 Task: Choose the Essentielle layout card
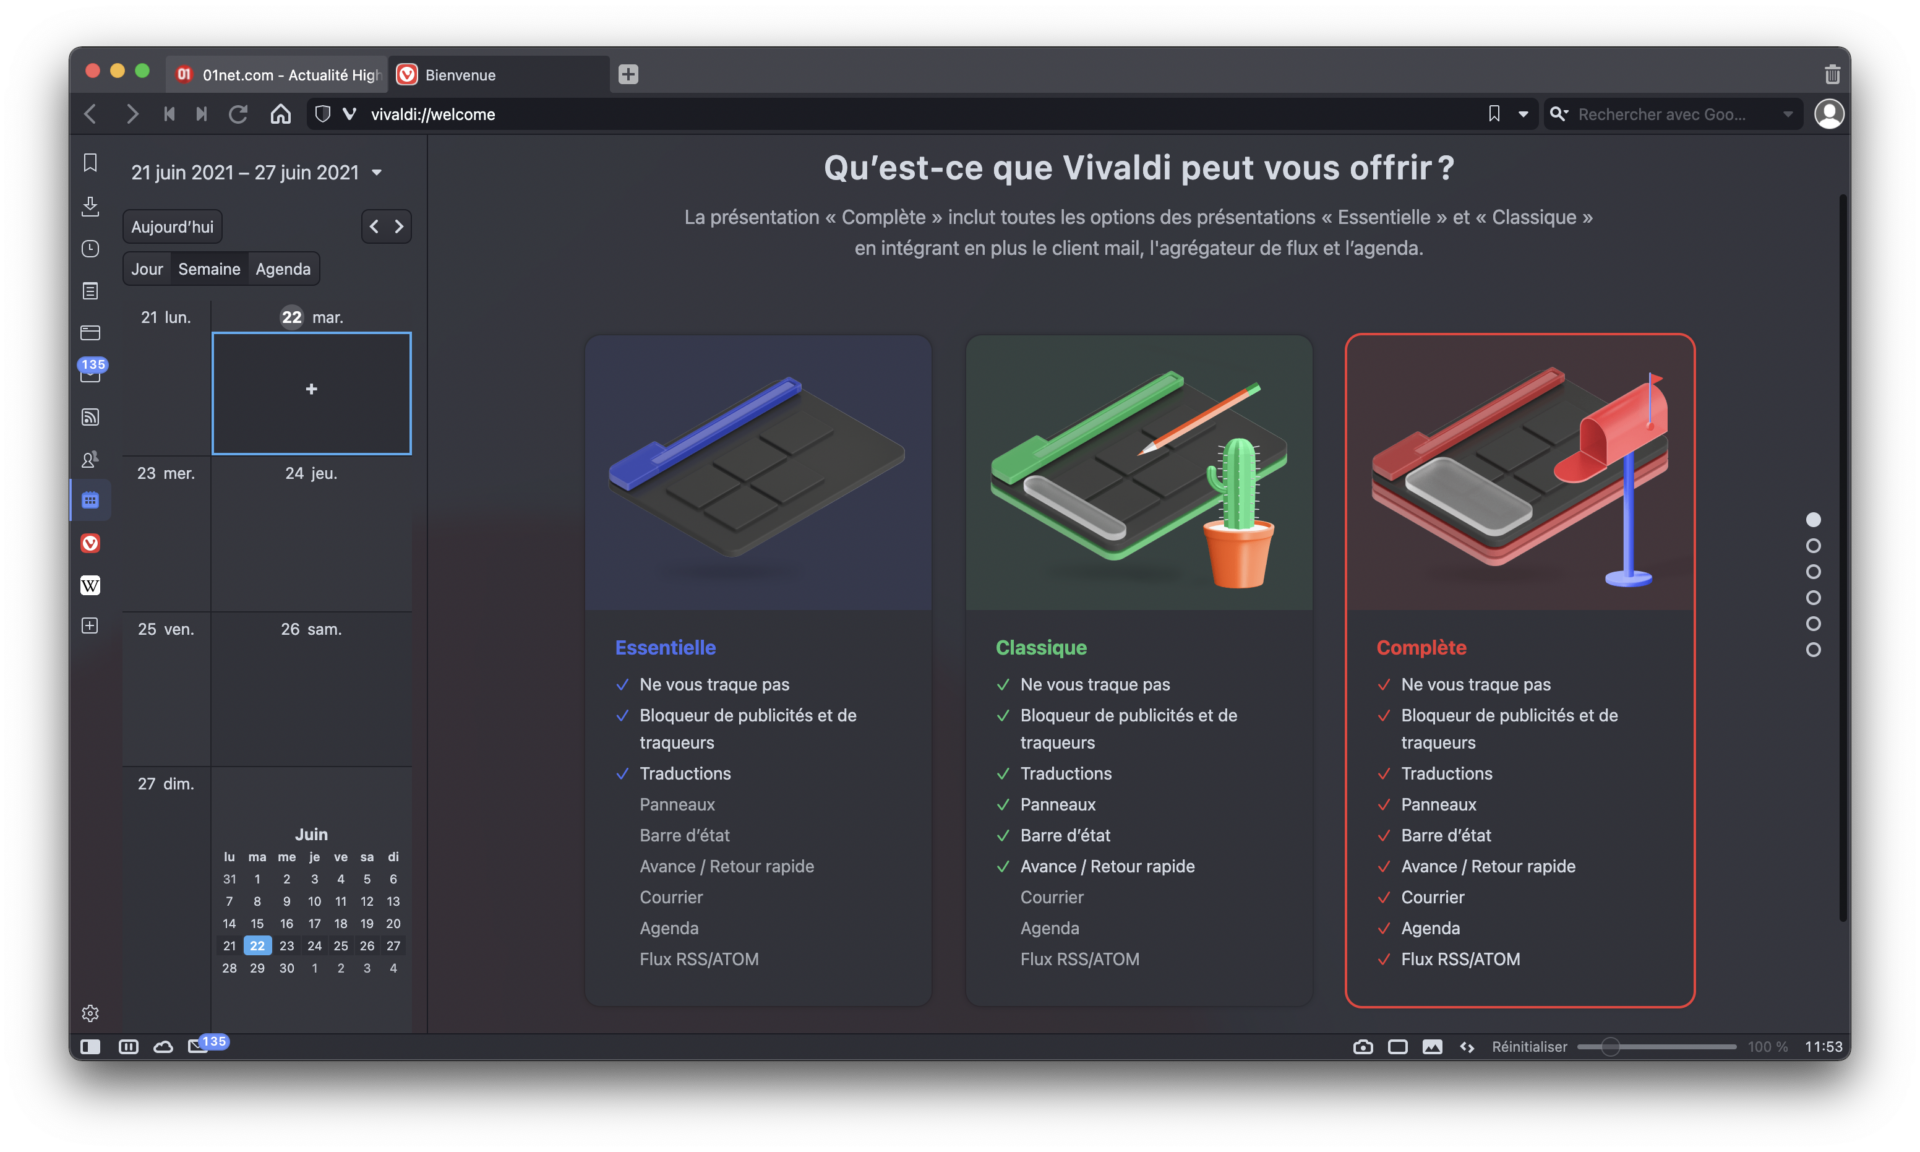click(x=758, y=670)
